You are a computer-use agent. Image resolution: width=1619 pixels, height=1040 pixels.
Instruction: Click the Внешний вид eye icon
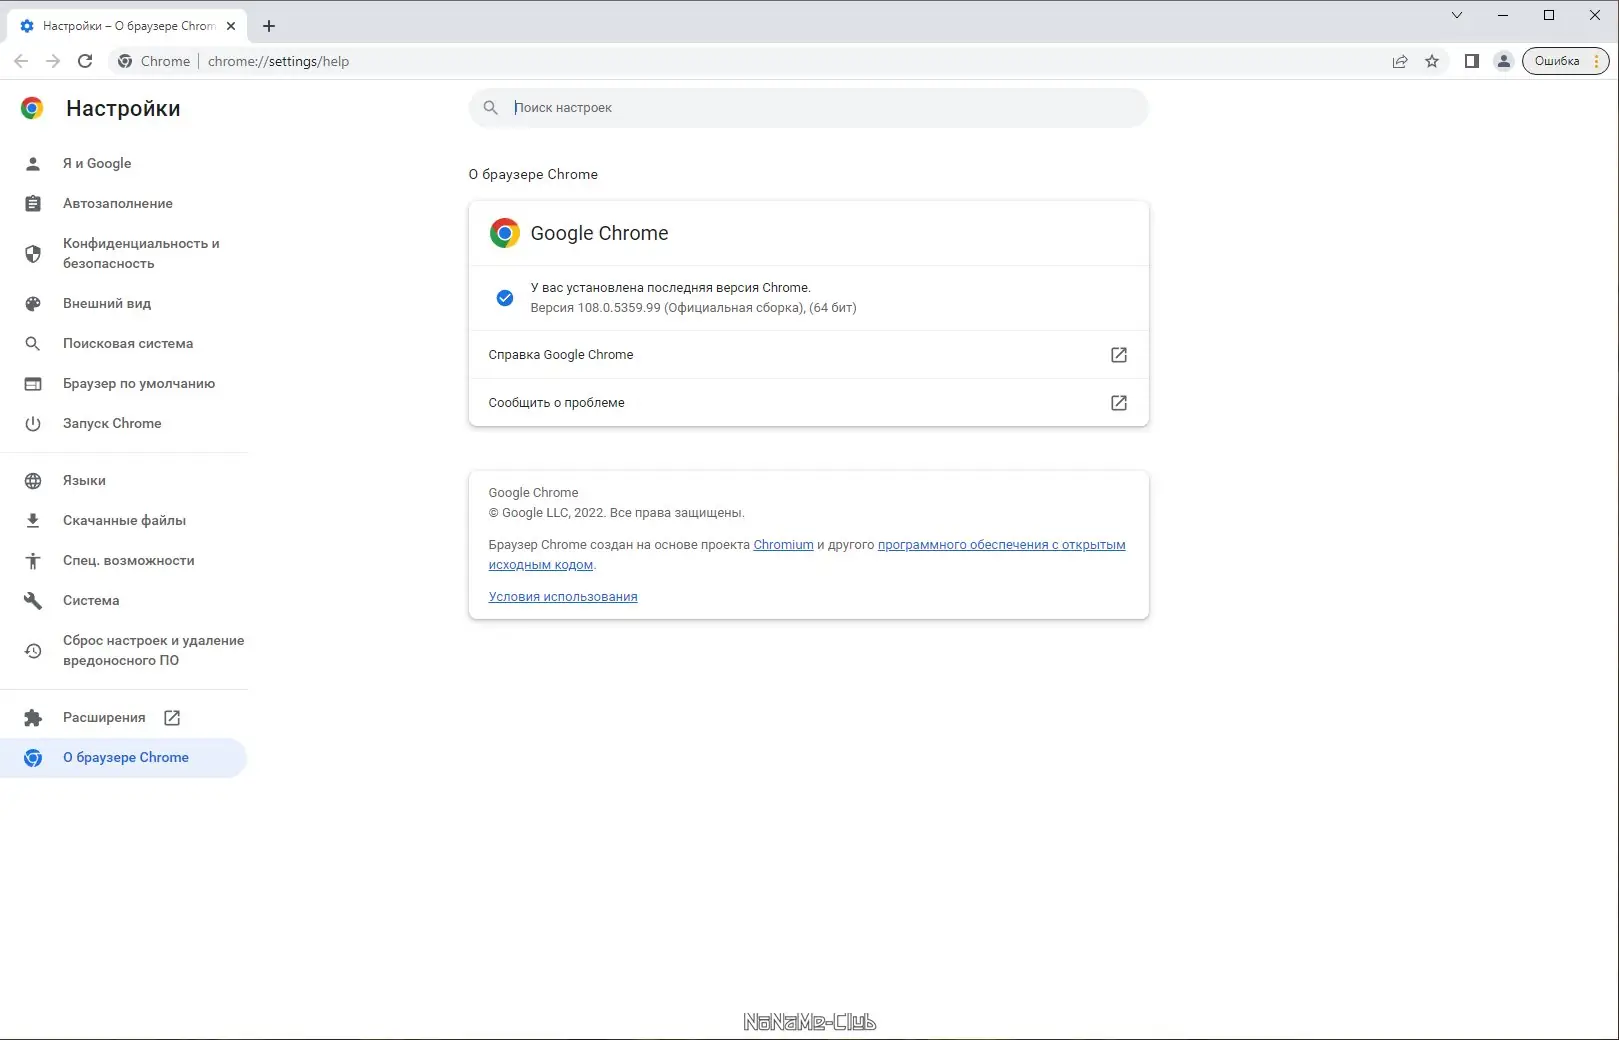point(33,303)
